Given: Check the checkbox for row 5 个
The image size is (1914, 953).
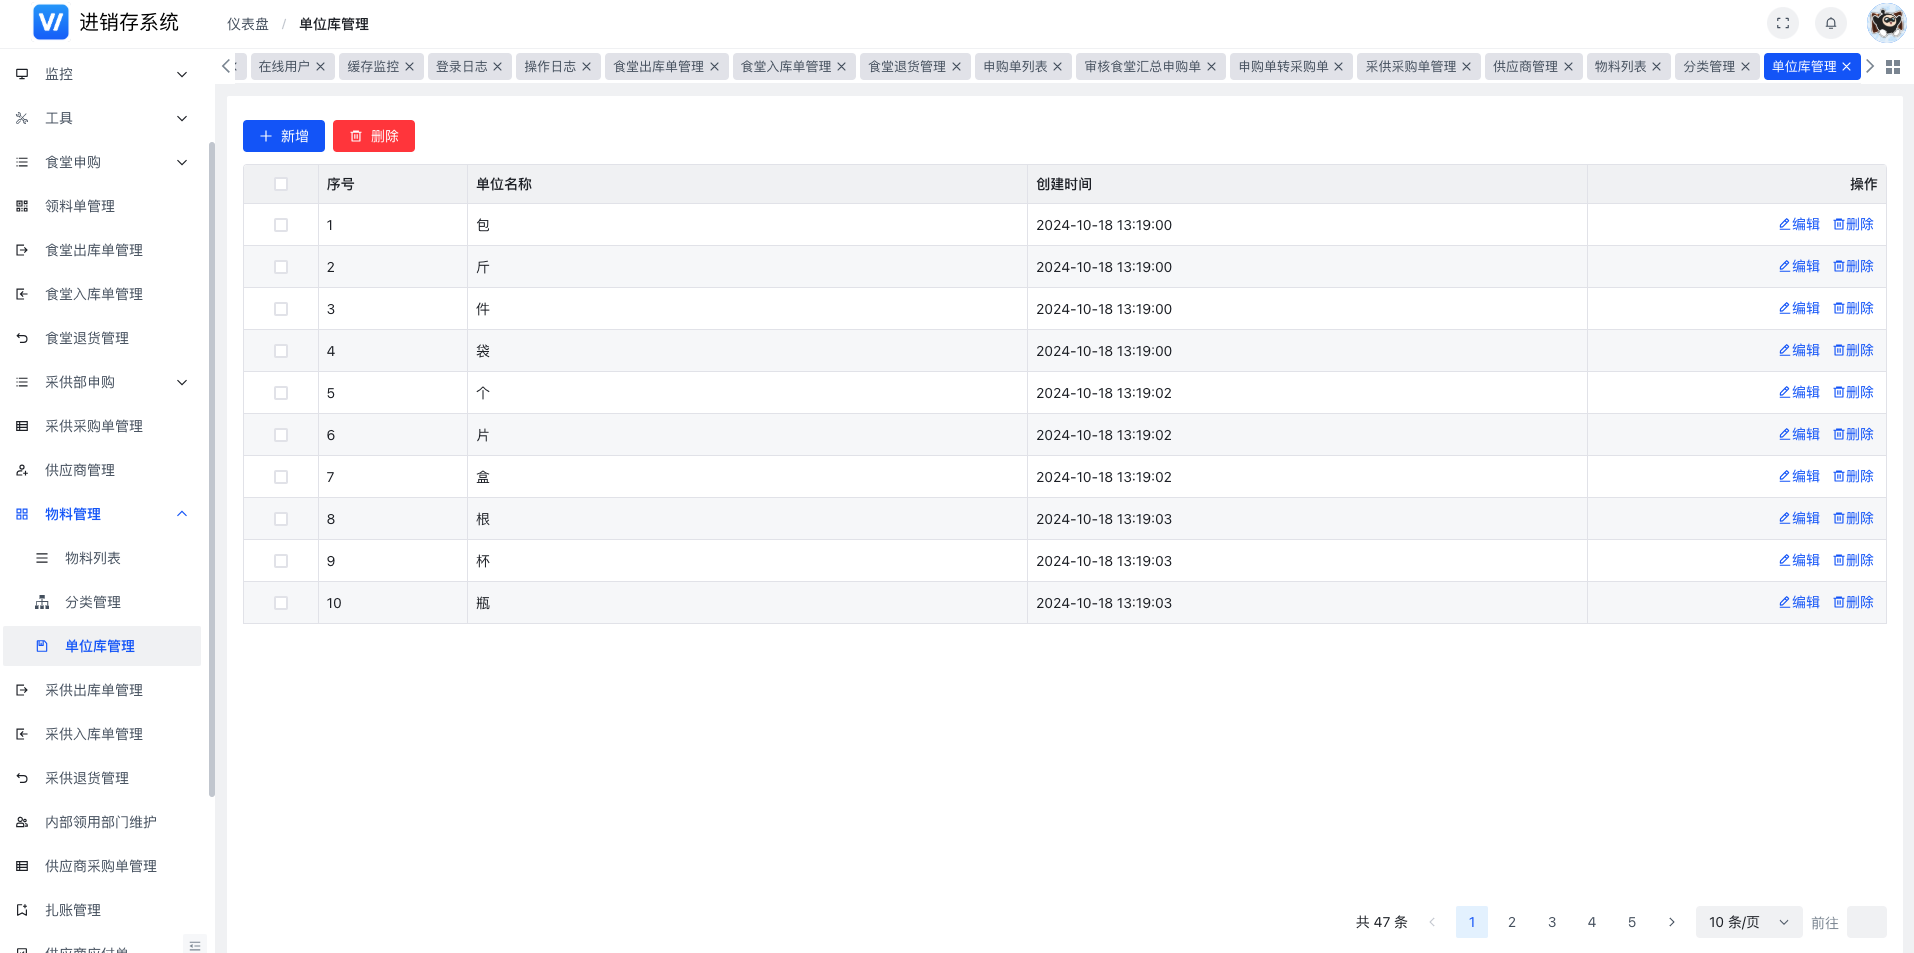Looking at the screenshot, I should pyautogui.click(x=281, y=393).
